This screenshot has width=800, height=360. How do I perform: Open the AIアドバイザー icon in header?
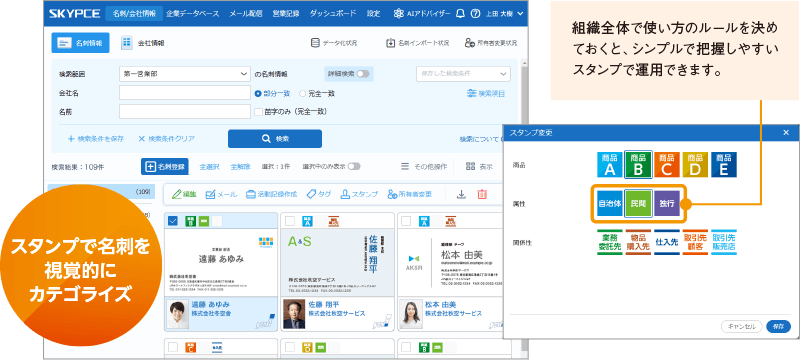pyautogui.click(x=399, y=14)
